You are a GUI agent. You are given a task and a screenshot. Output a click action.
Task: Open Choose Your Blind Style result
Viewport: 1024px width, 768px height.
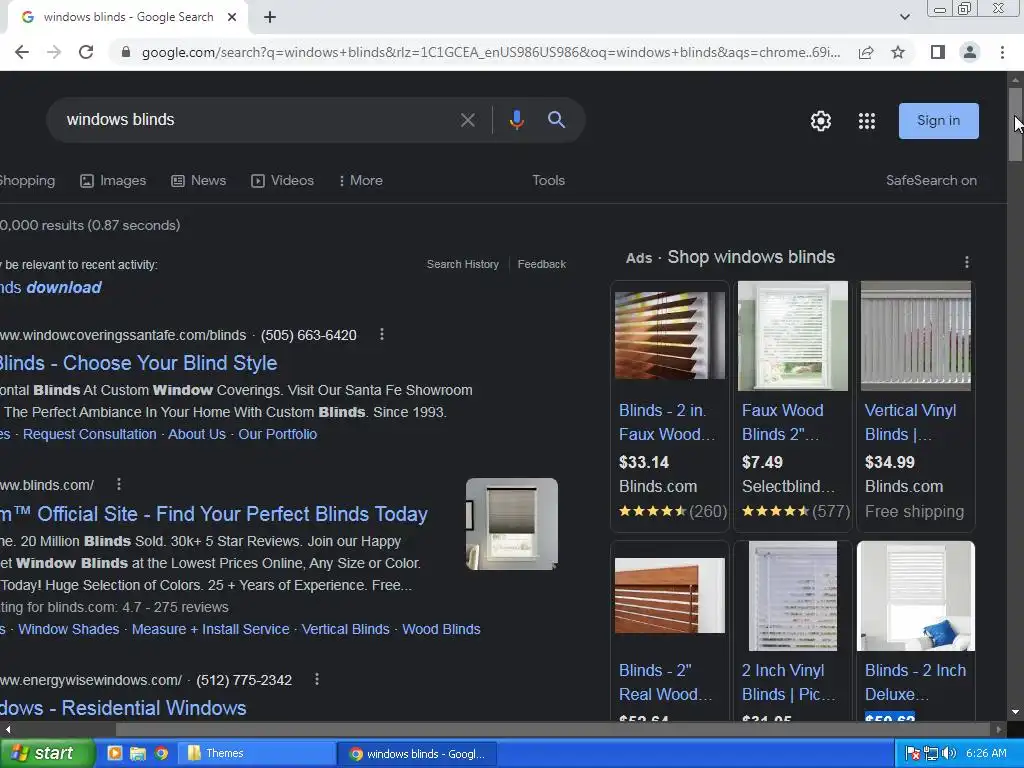[138, 363]
